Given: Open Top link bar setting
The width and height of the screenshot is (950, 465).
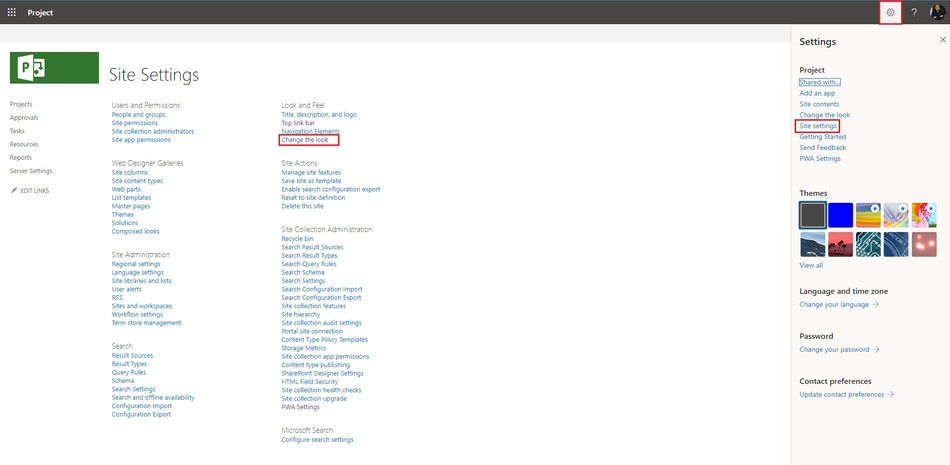Looking at the screenshot, I should 298,123.
